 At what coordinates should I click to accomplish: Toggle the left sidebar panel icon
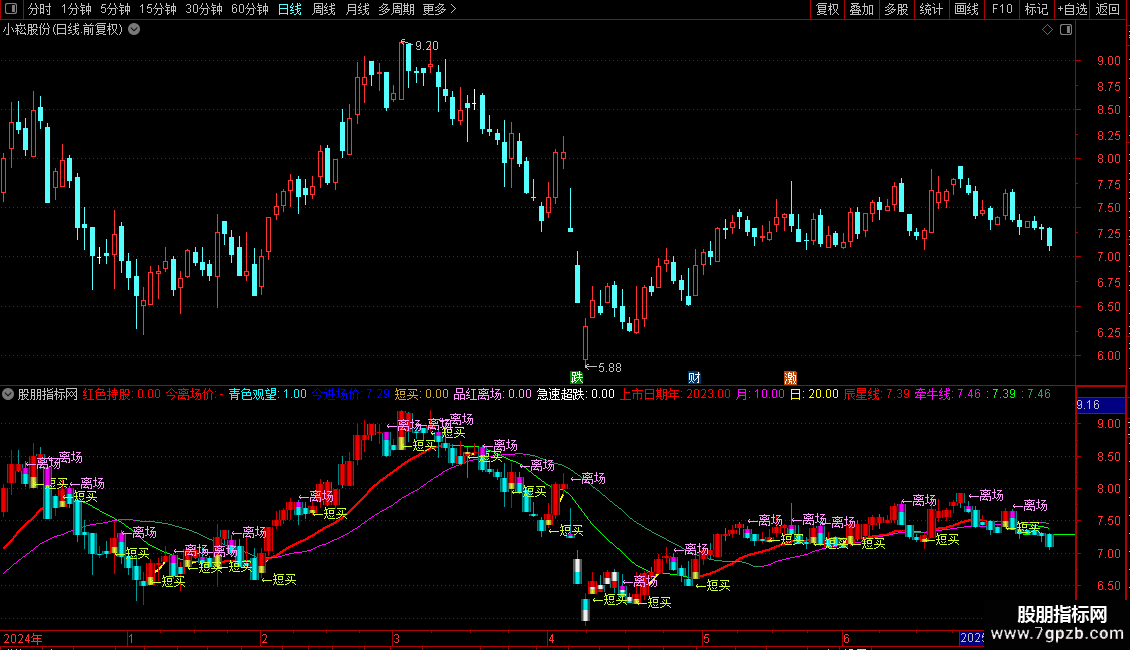coord(11,9)
